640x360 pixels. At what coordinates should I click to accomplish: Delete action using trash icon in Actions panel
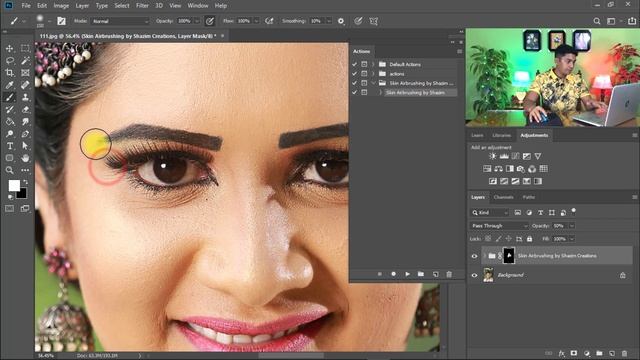pyautogui.click(x=449, y=274)
